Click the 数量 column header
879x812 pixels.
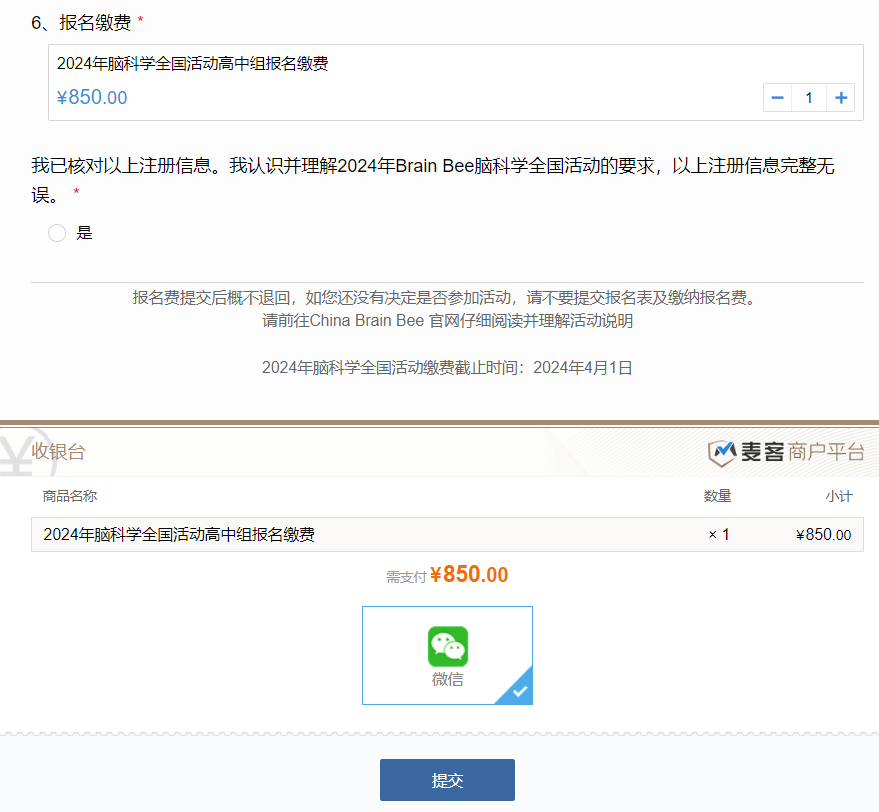[x=717, y=496]
